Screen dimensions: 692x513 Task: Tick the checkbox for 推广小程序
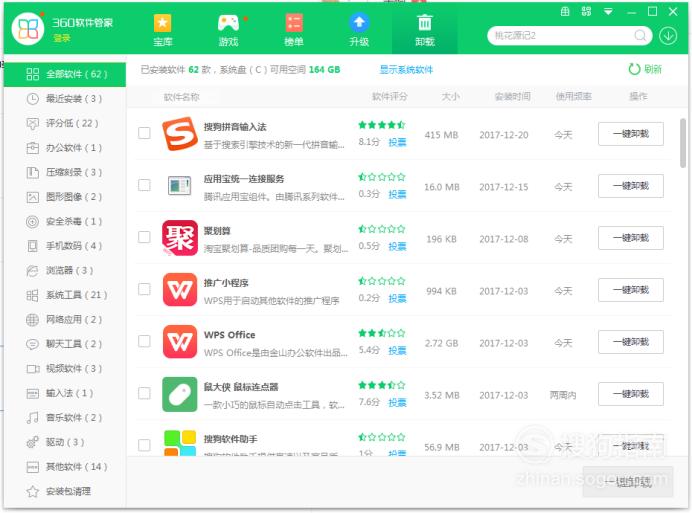144,289
